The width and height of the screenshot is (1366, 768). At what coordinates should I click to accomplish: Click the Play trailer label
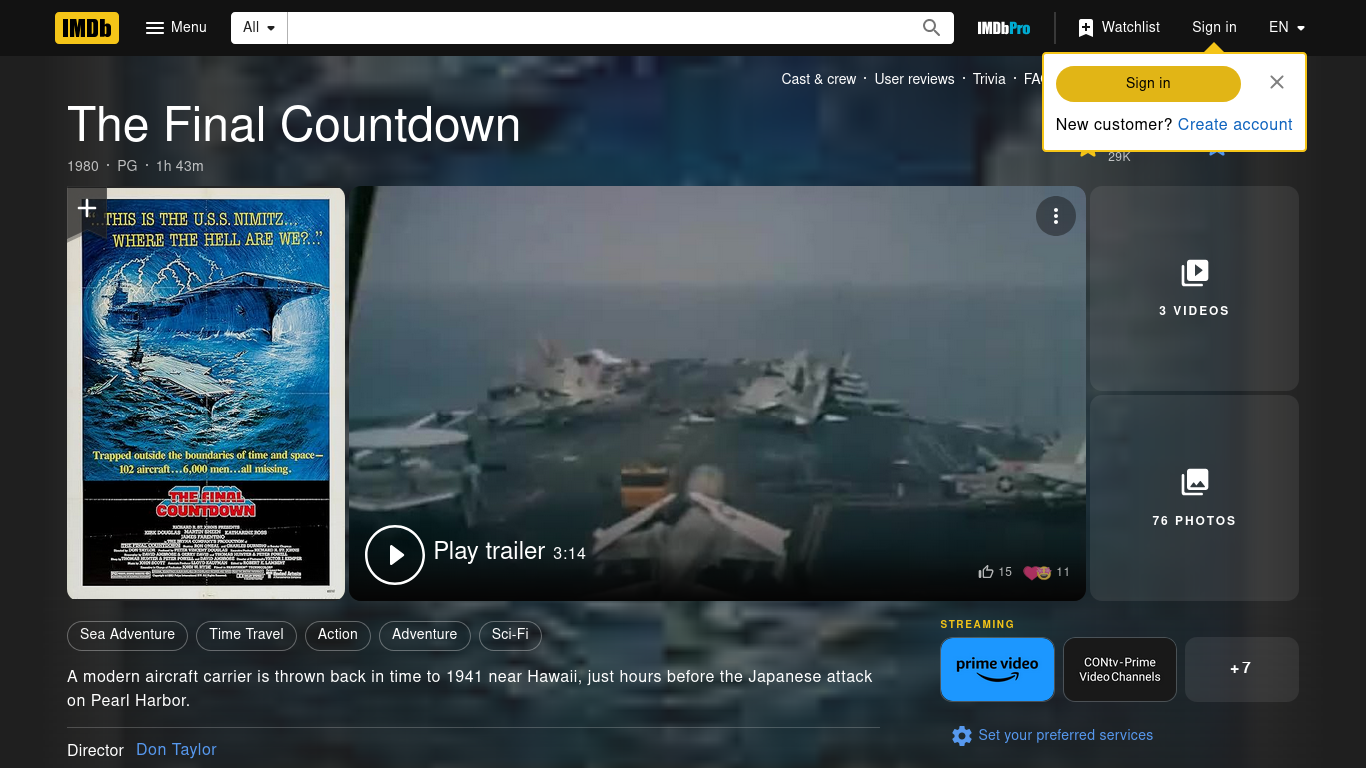click(489, 552)
